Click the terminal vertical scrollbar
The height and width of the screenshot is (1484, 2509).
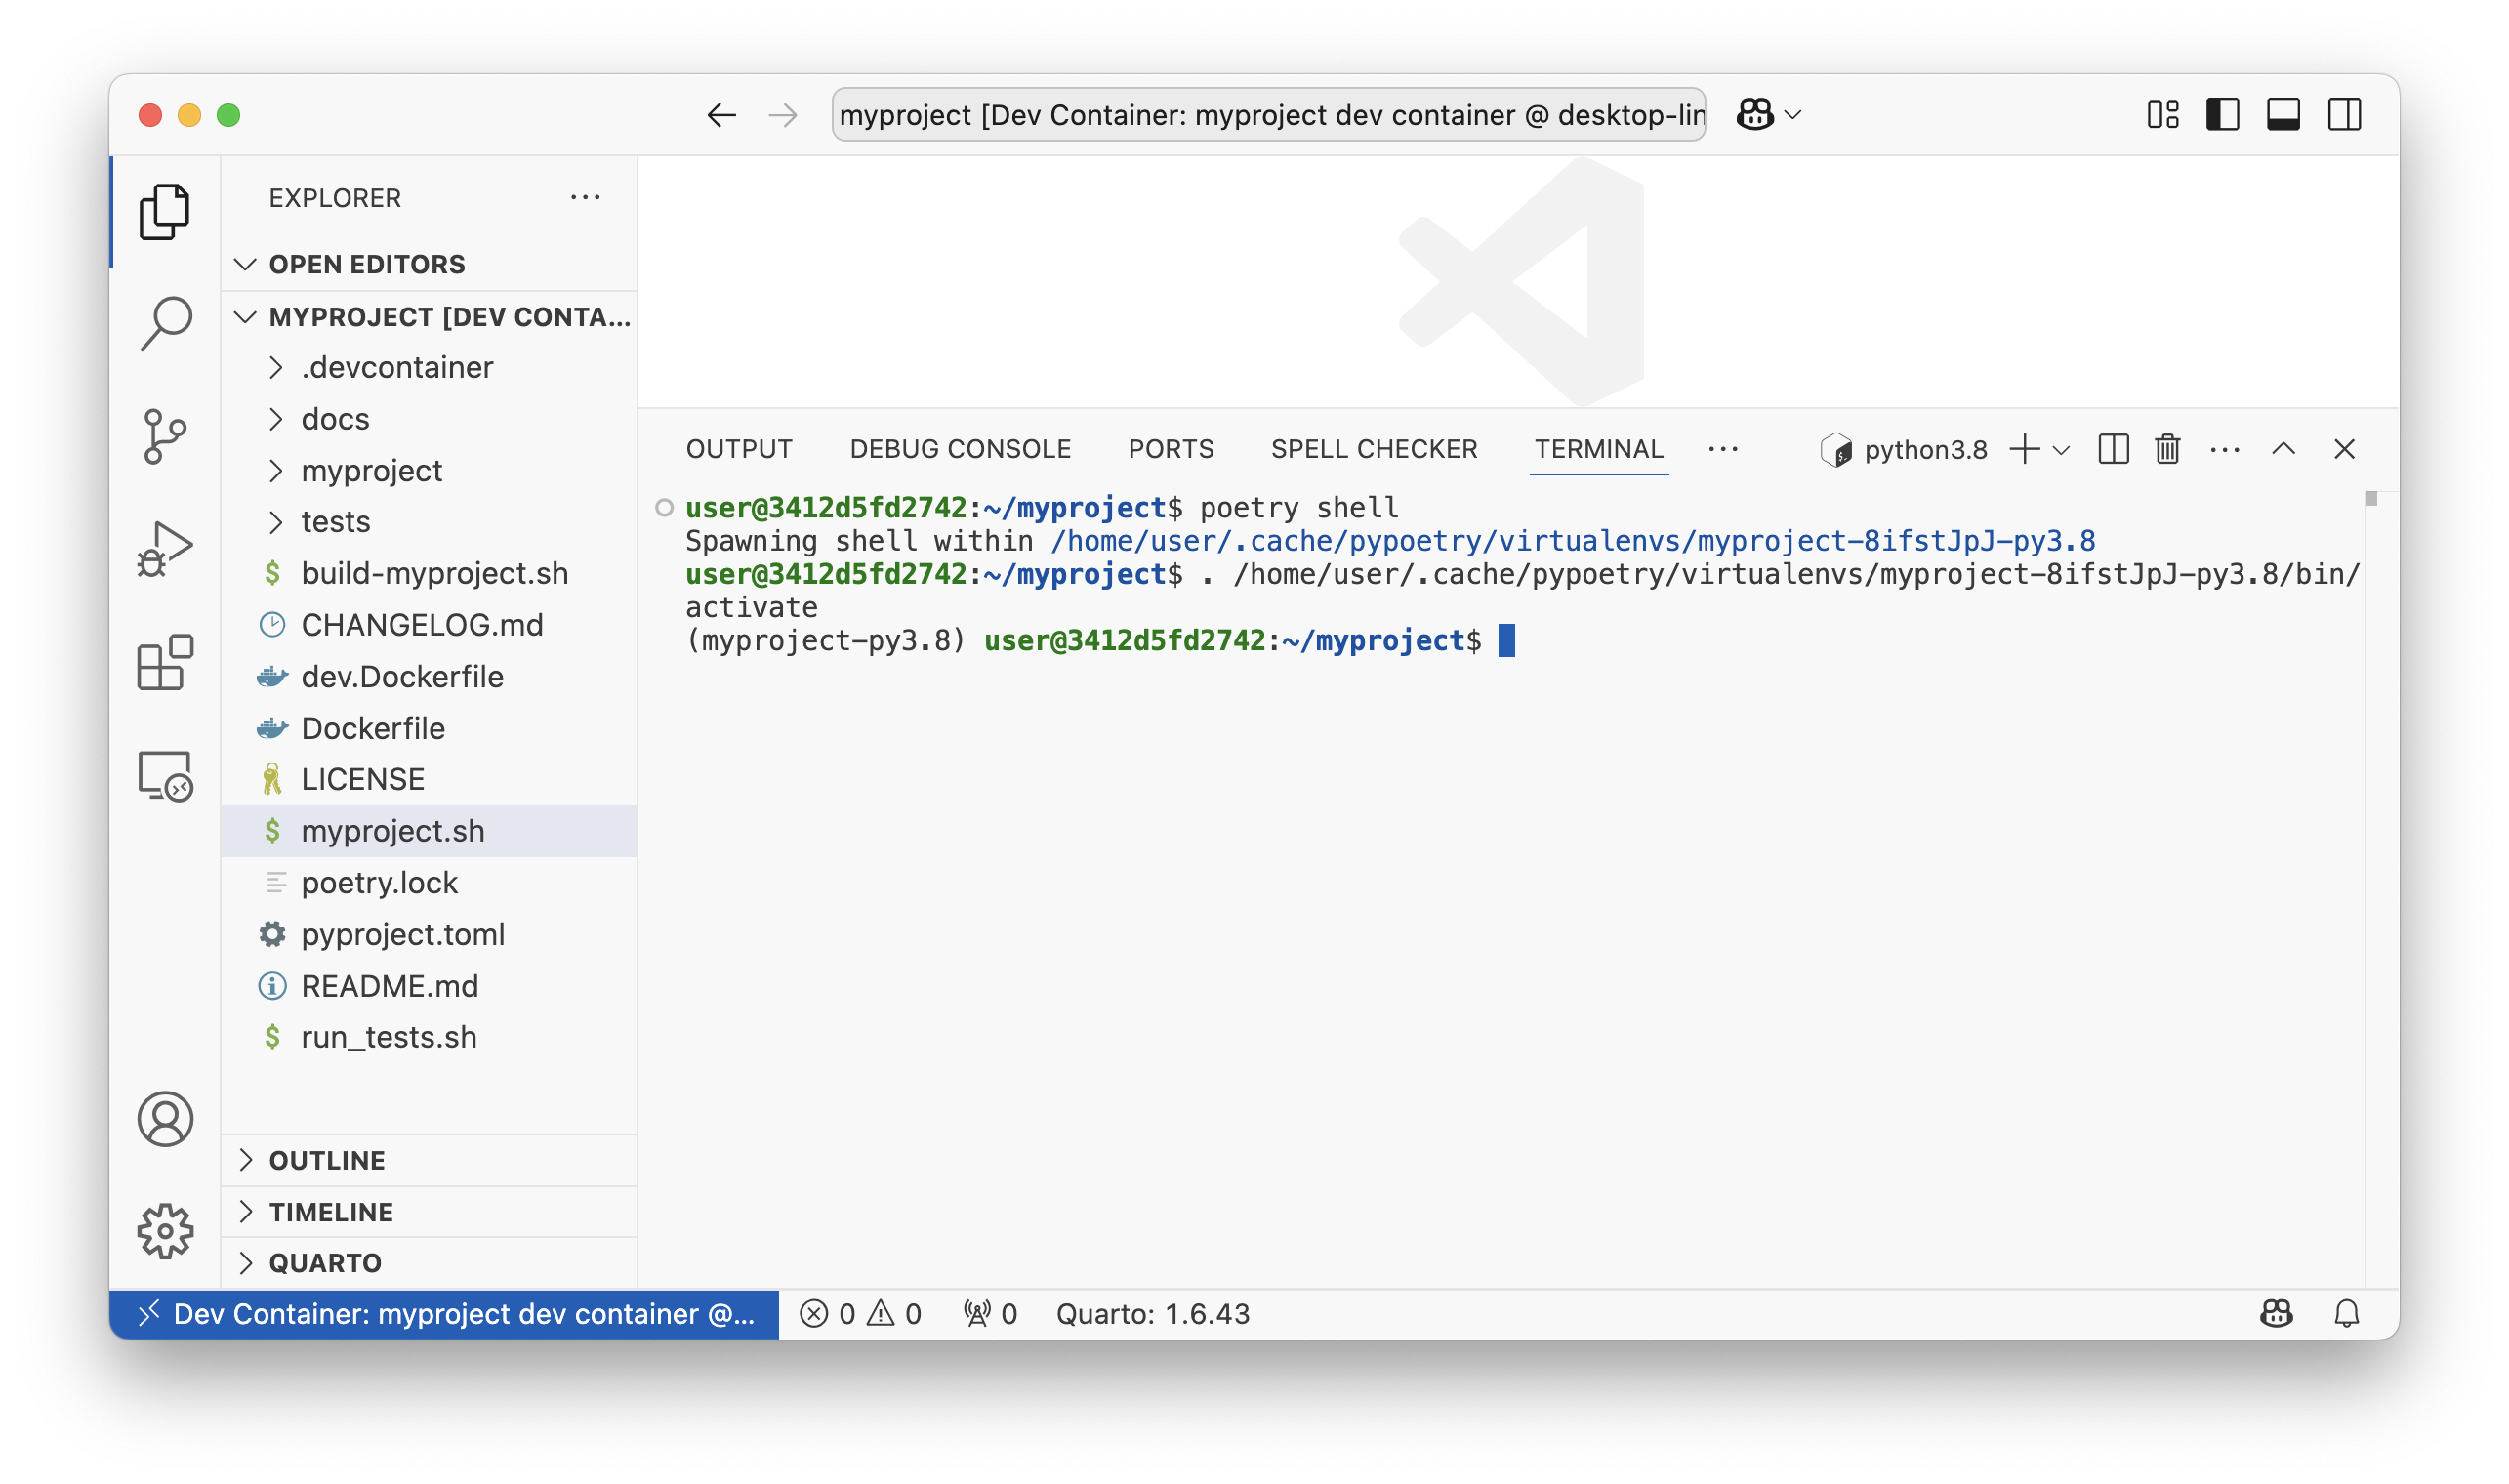[2370, 499]
